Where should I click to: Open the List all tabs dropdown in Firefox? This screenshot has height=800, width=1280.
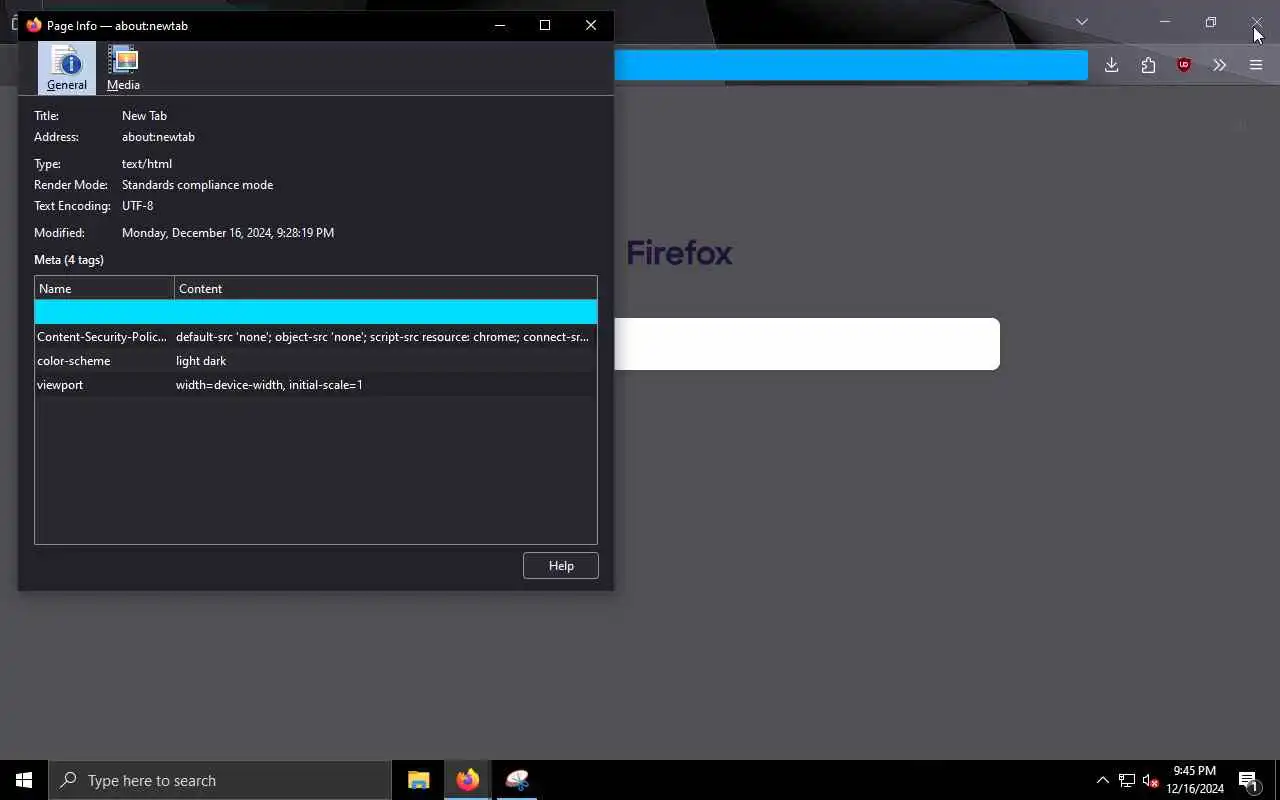(x=1082, y=22)
